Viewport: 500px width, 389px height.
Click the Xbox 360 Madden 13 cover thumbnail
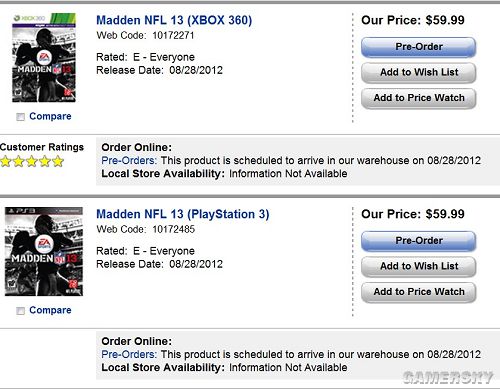pos(44,58)
